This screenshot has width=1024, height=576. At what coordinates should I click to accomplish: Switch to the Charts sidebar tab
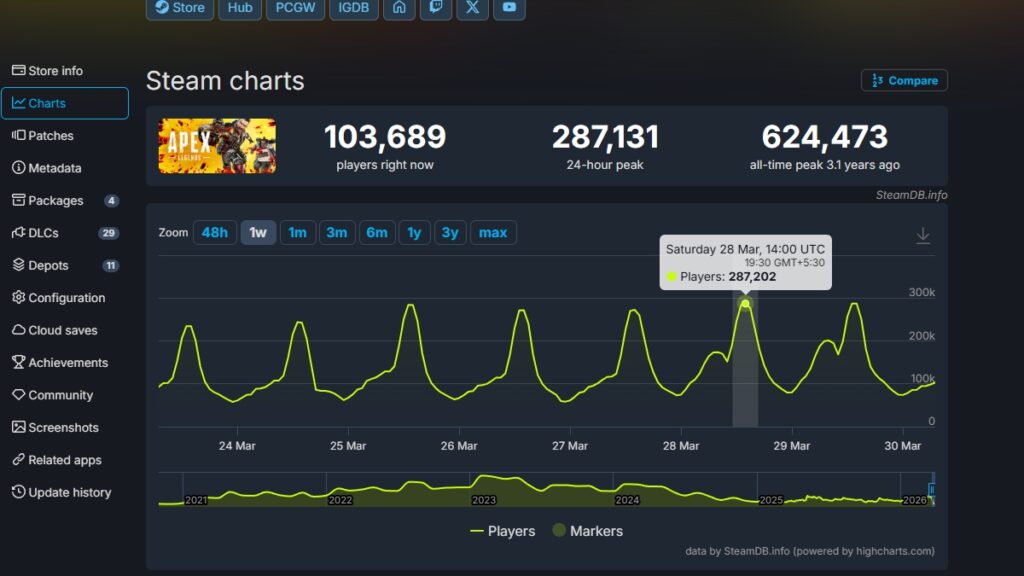[x=46, y=103]
